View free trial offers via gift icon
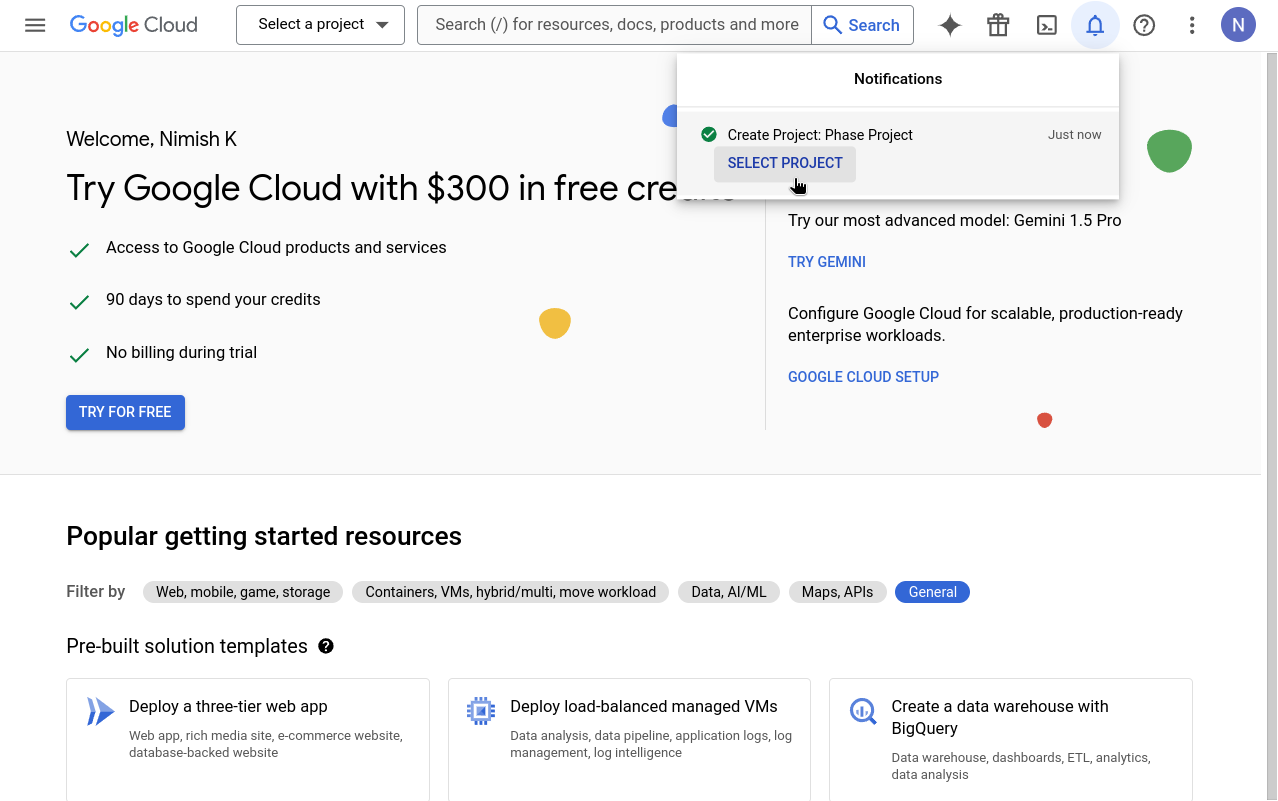1278x801 pixels. tap(998, 25)
